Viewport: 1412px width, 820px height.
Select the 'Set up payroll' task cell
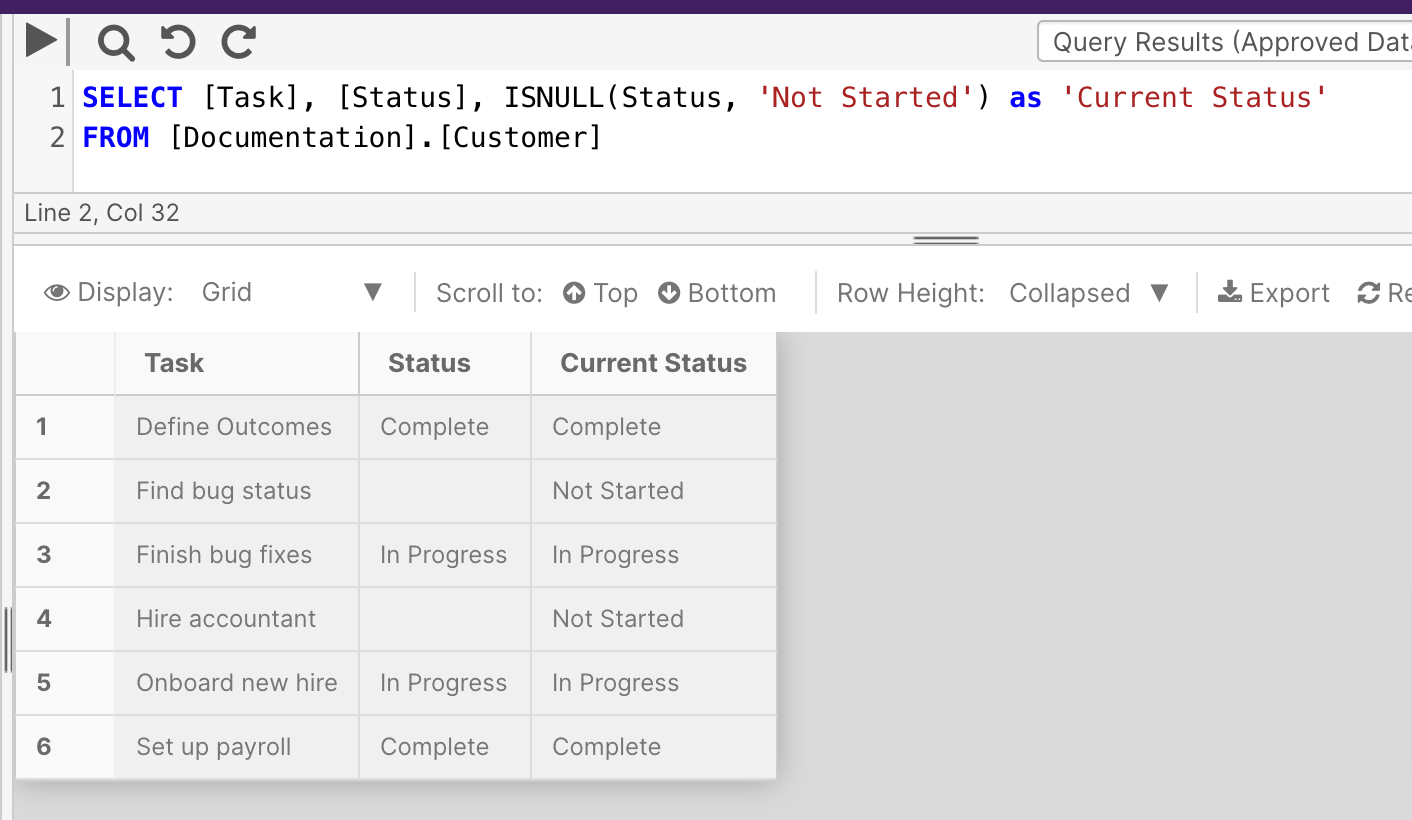tap(237, 747)
